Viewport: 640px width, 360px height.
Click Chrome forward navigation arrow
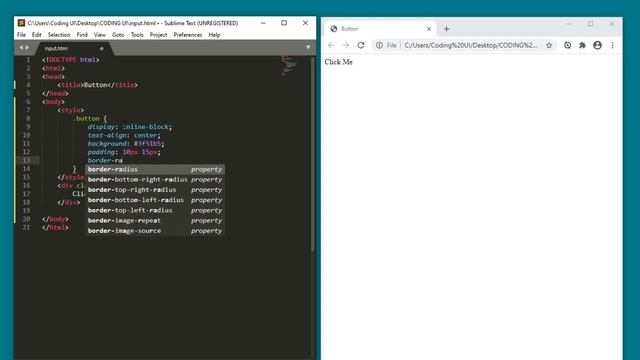coord(346,45)
